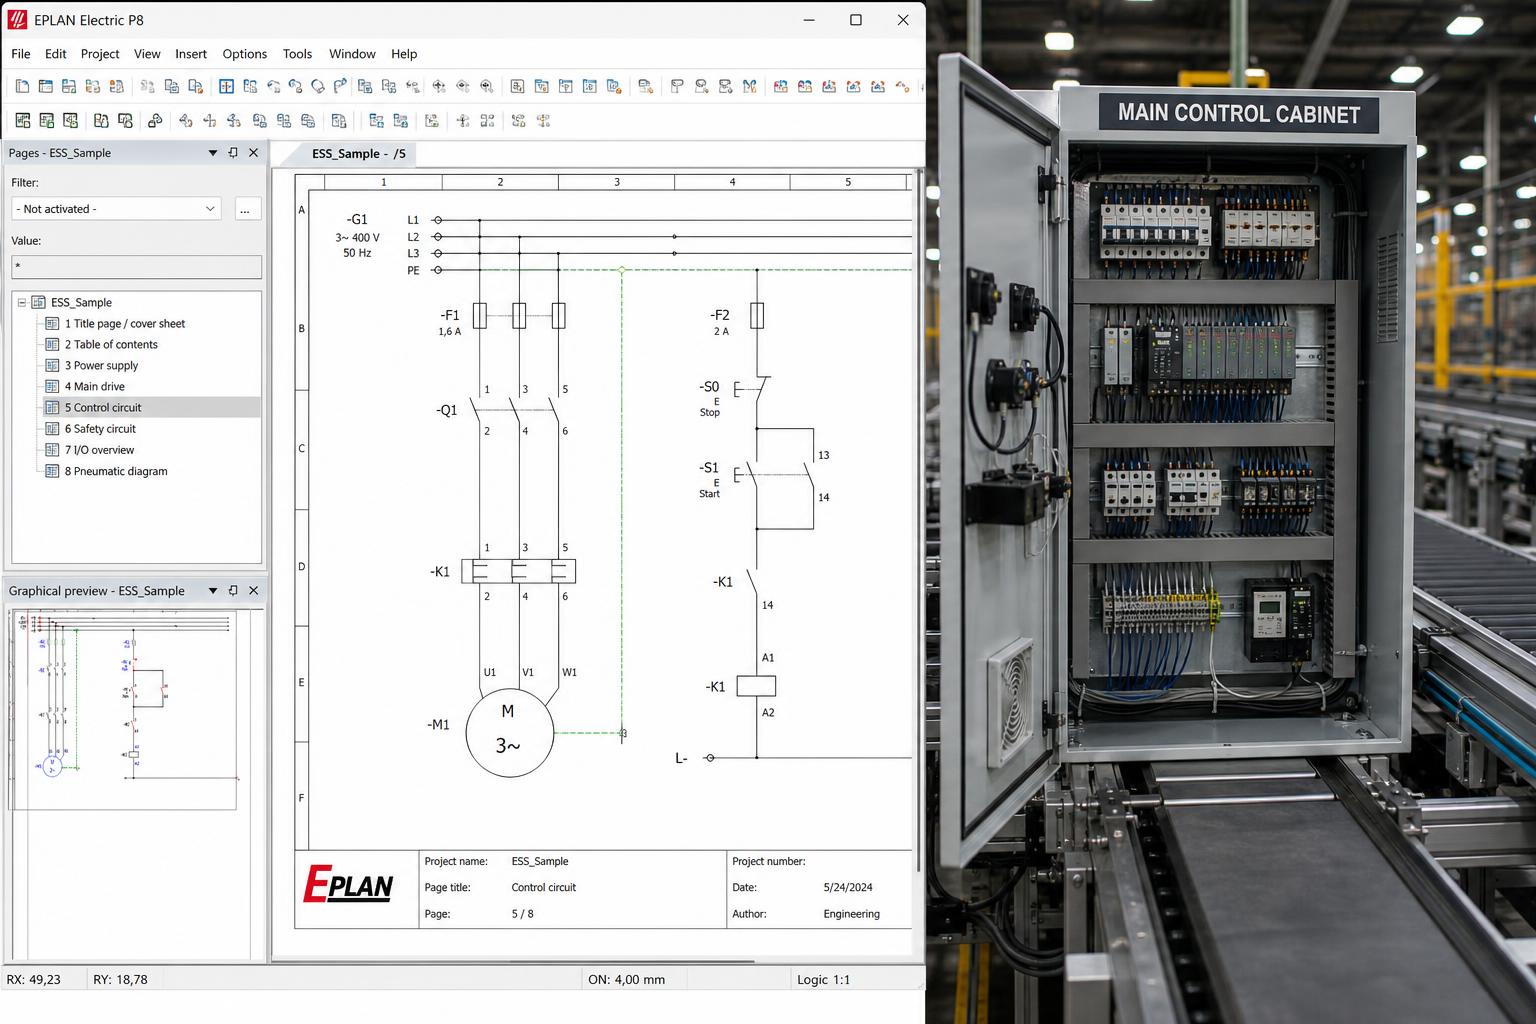Click the 'L-' potential label in schematic
This screenshot has width=1536, height=1024.
681,758
